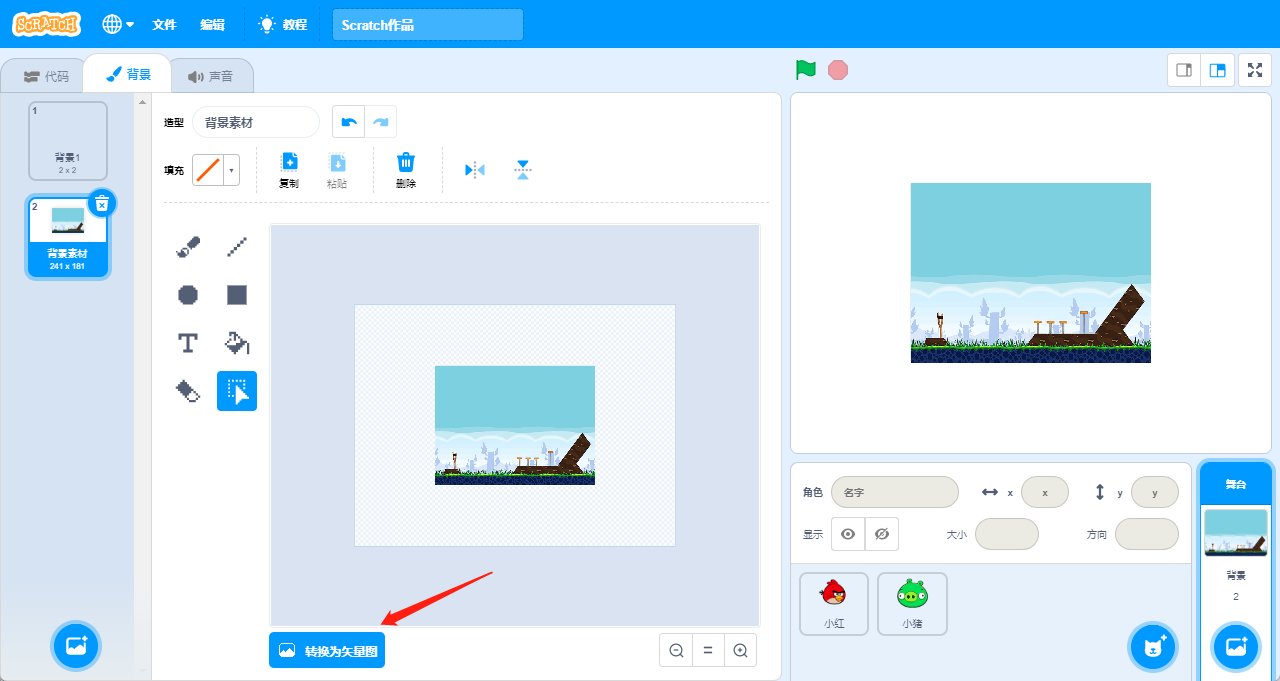1280x681 pixels.
Task: Click the 复制 copy button
Action: coord(289,170)
